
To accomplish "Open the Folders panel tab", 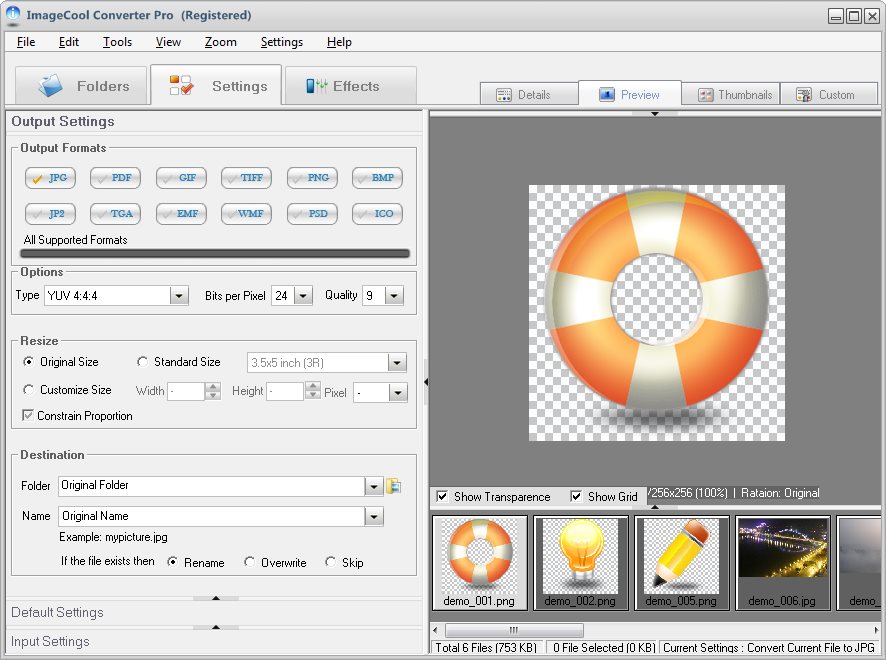I will click(x=81, y=86).
